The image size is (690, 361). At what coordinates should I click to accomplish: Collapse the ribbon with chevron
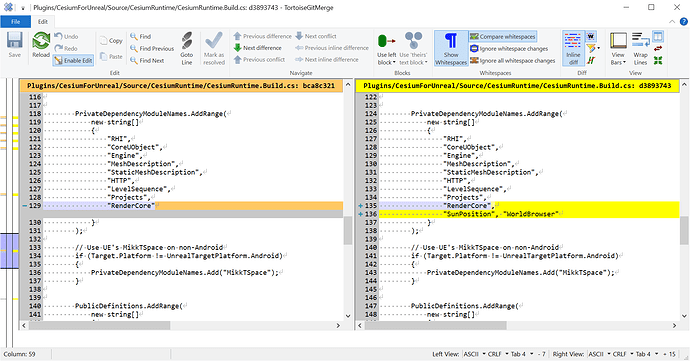[x=672, y=22]
